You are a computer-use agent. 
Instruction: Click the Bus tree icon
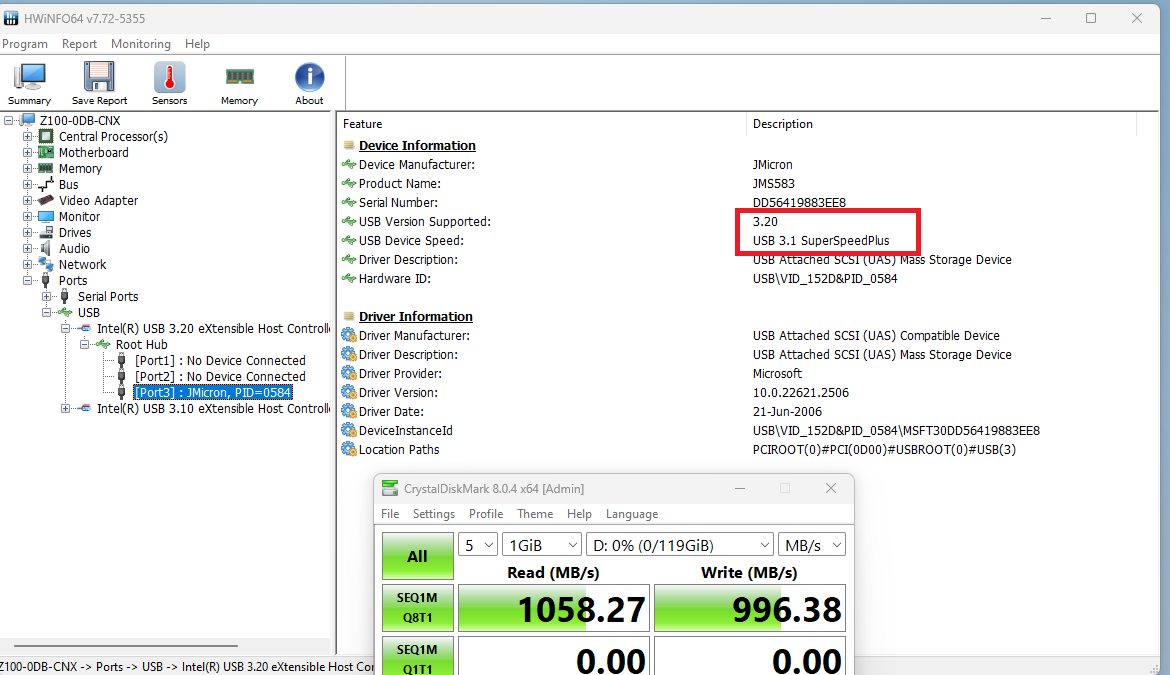(x=46, y=184)
